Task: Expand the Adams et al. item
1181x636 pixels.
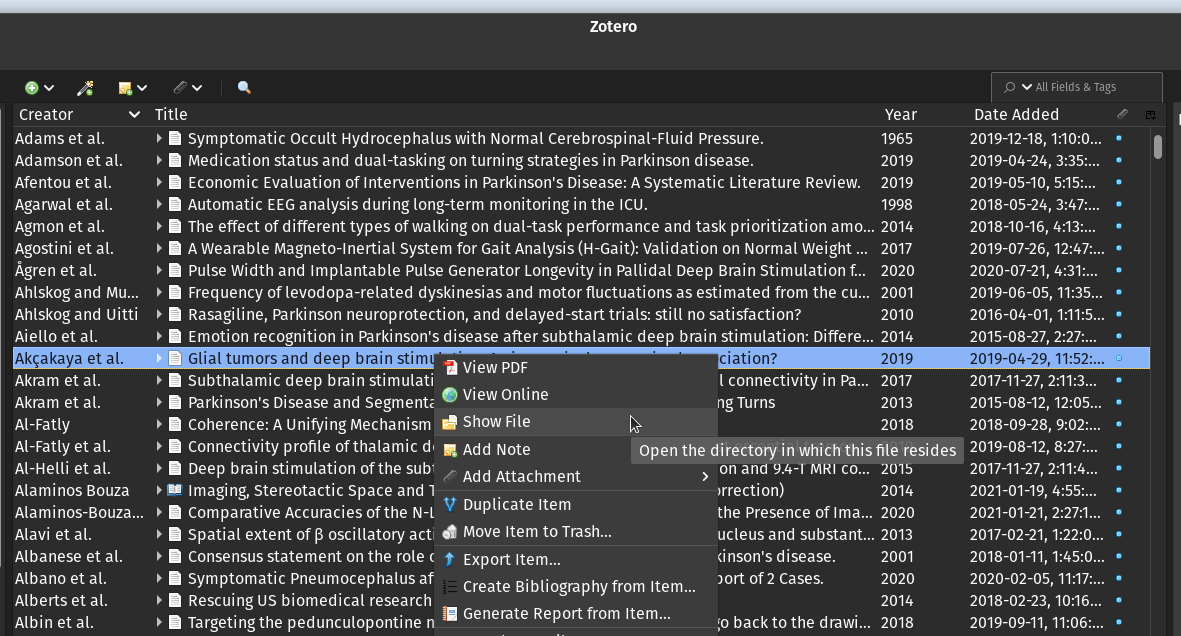Action: (x=159, y=139)
